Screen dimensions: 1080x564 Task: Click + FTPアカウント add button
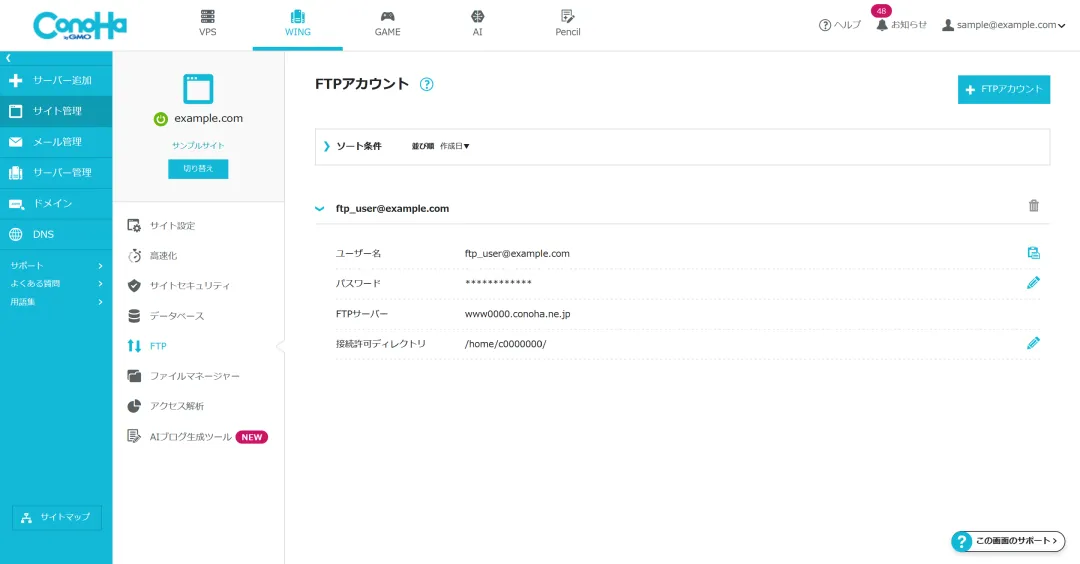pyautogui.click(x=1004, y=90)
